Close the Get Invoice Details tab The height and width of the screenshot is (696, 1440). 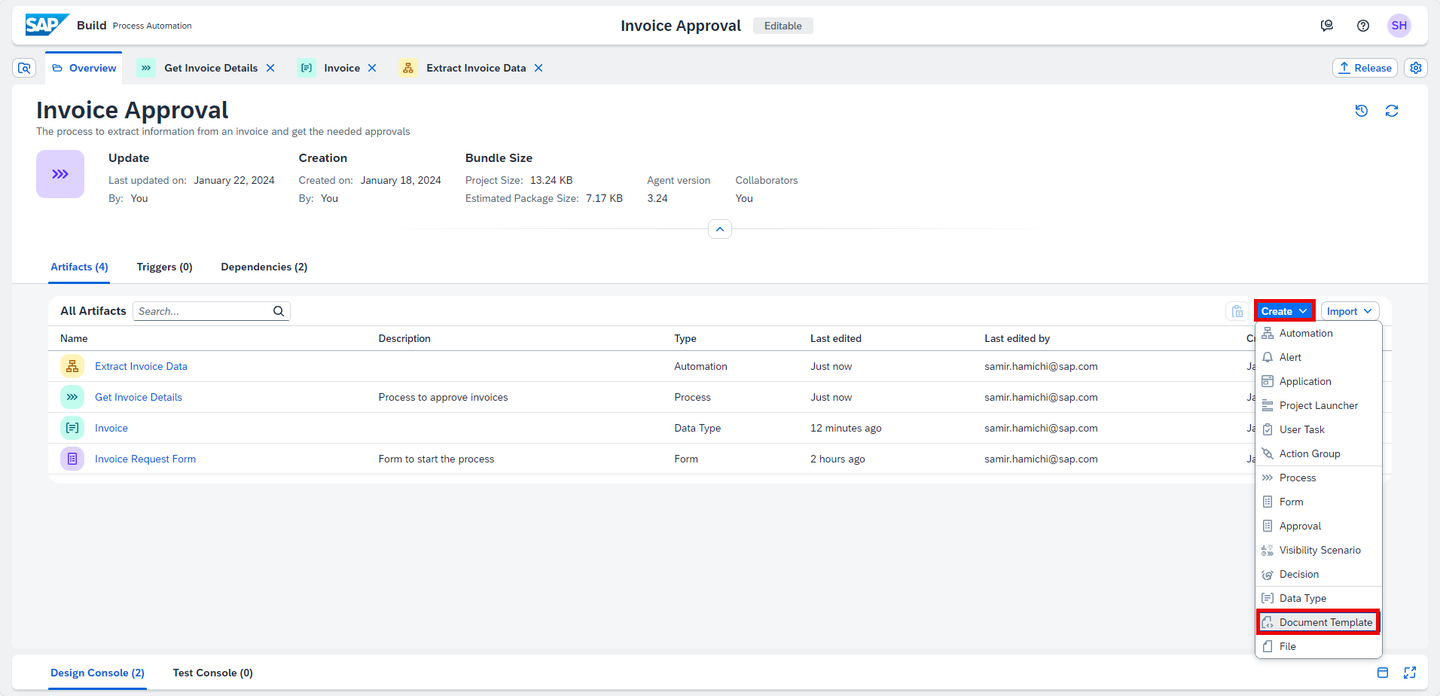tap(270, 68)
